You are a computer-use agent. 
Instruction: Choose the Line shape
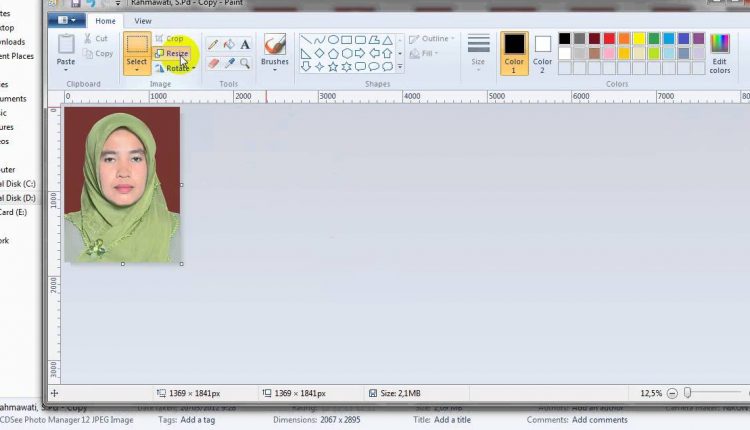pos(306,40)
